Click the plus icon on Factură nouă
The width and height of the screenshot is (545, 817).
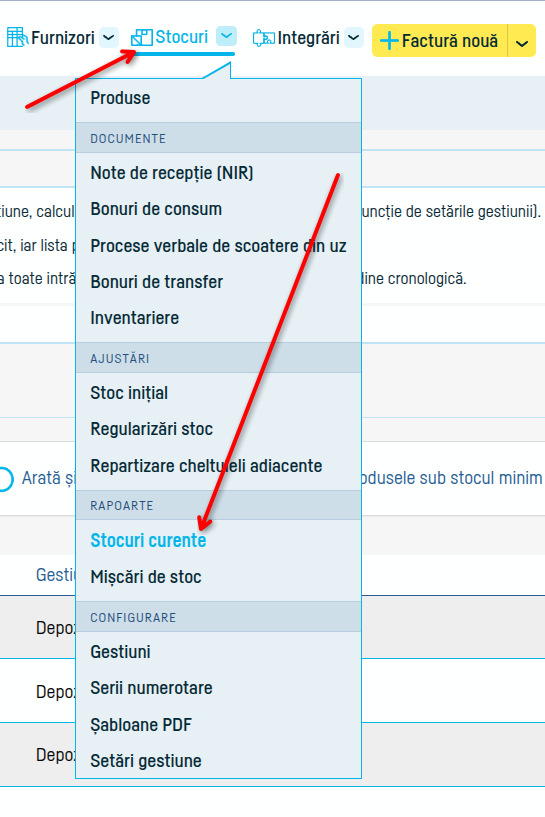pos(389,41)
